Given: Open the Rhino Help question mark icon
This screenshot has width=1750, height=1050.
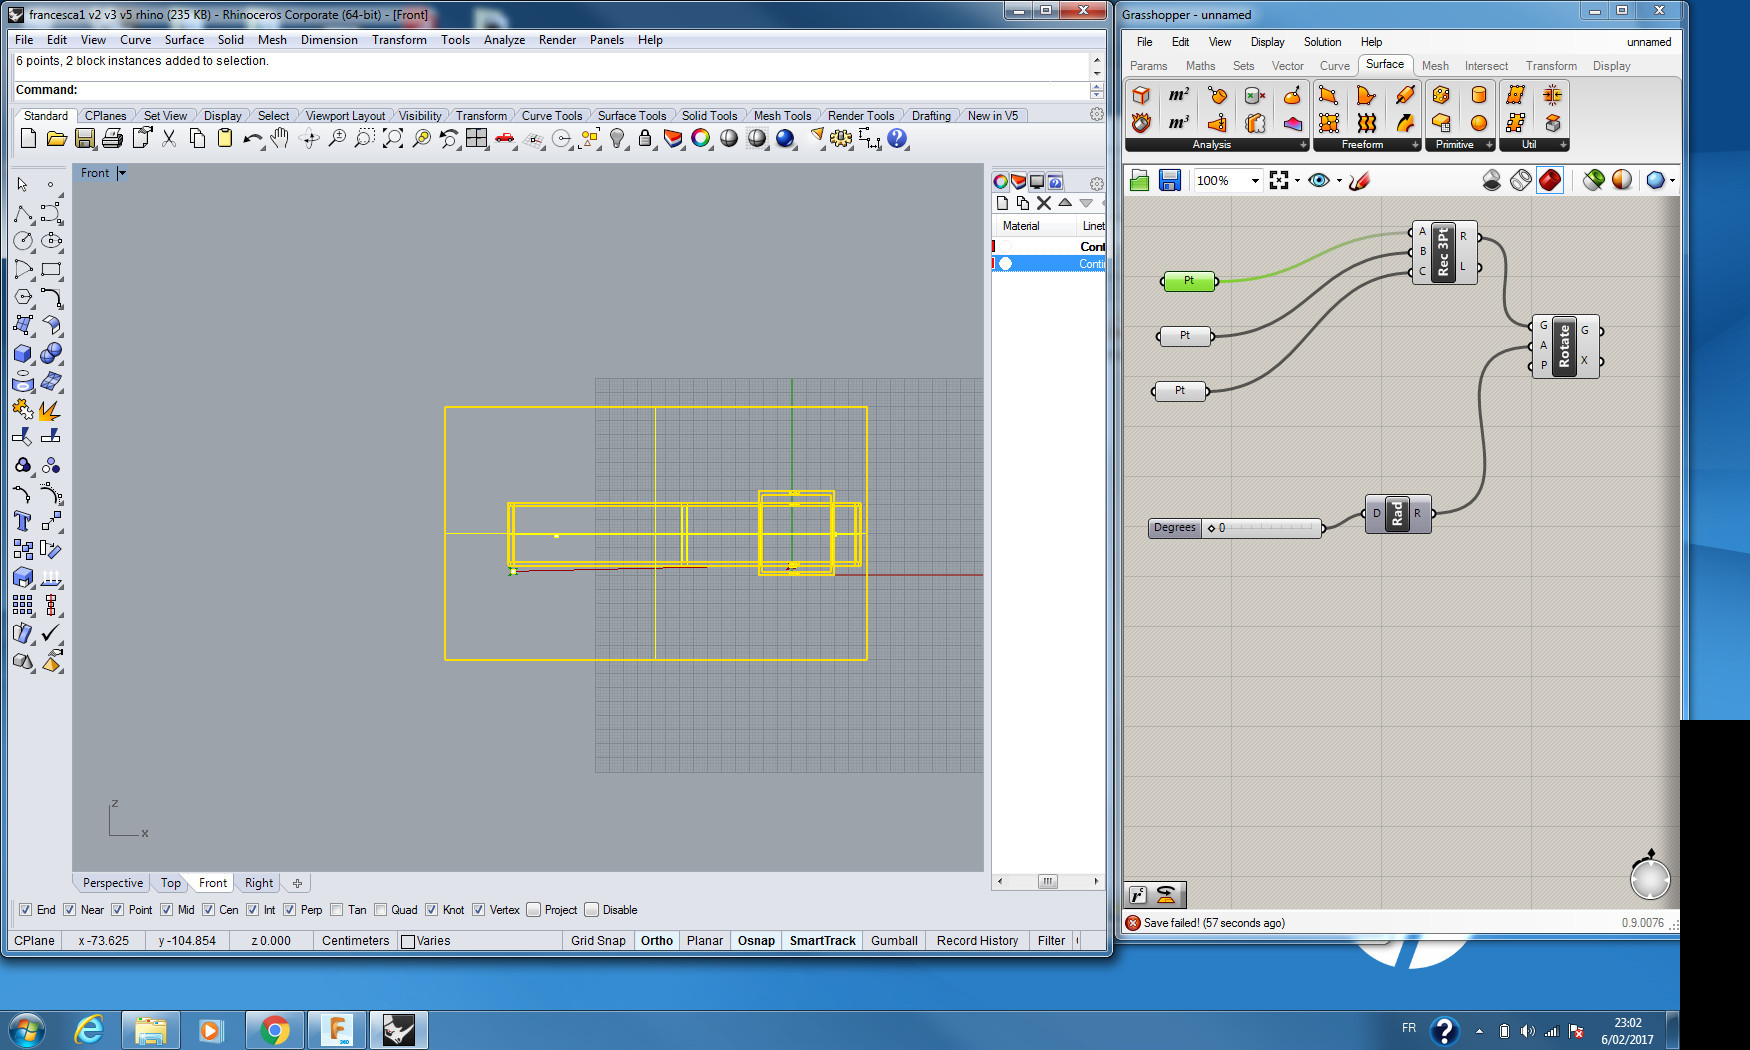Looking at the screenshot, I should click(x=897, y=139).
